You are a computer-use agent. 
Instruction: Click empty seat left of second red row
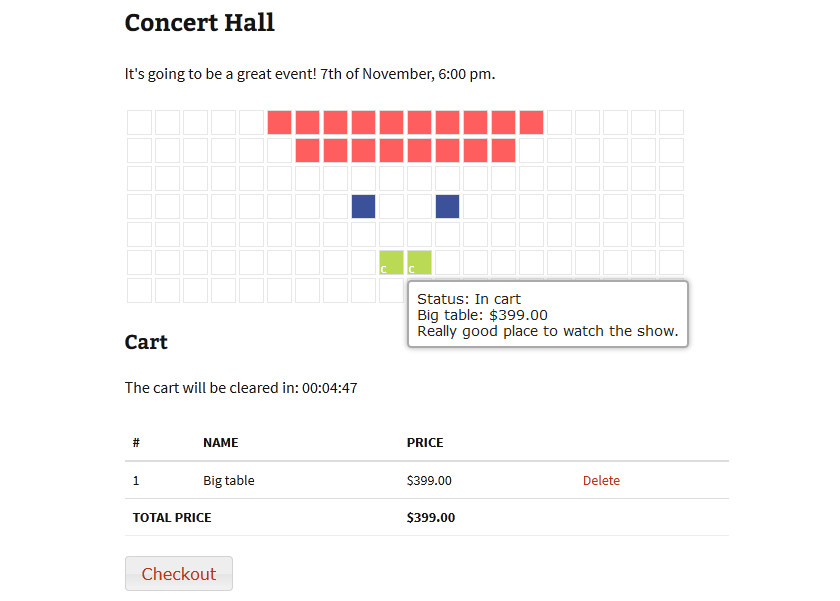click(x=280, y=151)
